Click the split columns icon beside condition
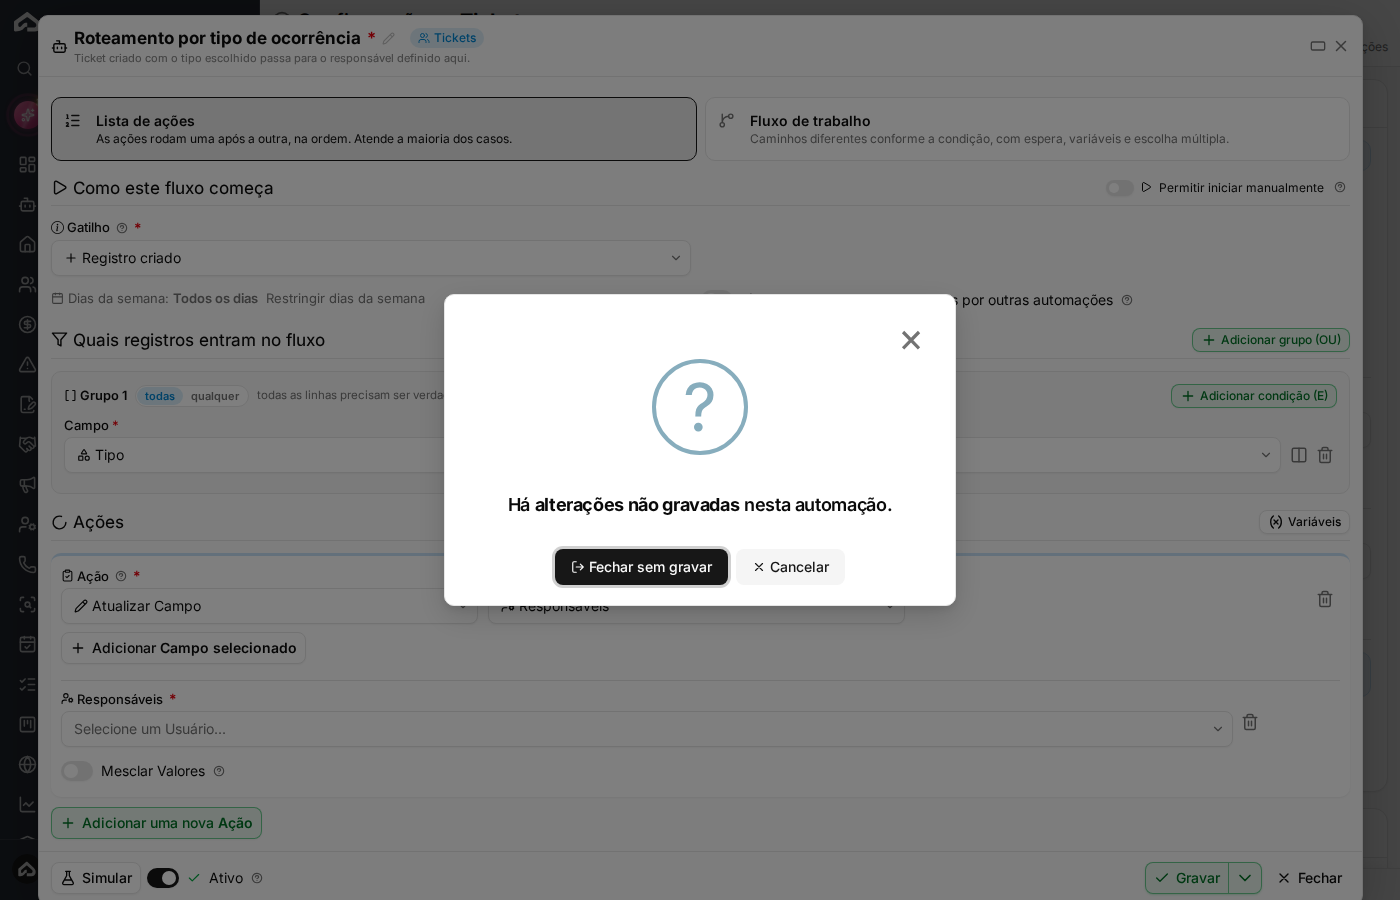Viewport: 1400px width, 900px height. tap(1299, 455)
